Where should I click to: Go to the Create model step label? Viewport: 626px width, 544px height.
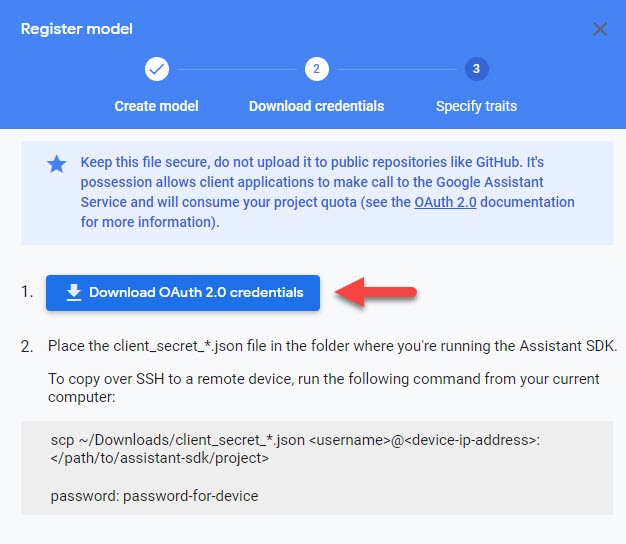(x=157, y=106)
